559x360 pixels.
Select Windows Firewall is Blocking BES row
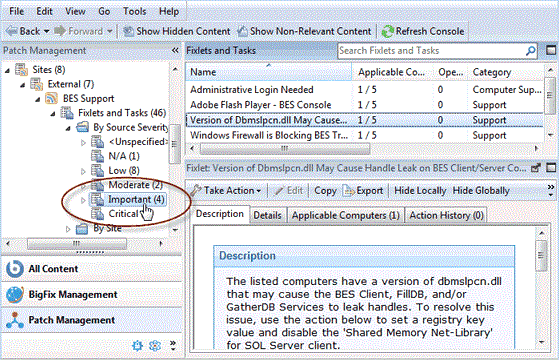point(365,135)
